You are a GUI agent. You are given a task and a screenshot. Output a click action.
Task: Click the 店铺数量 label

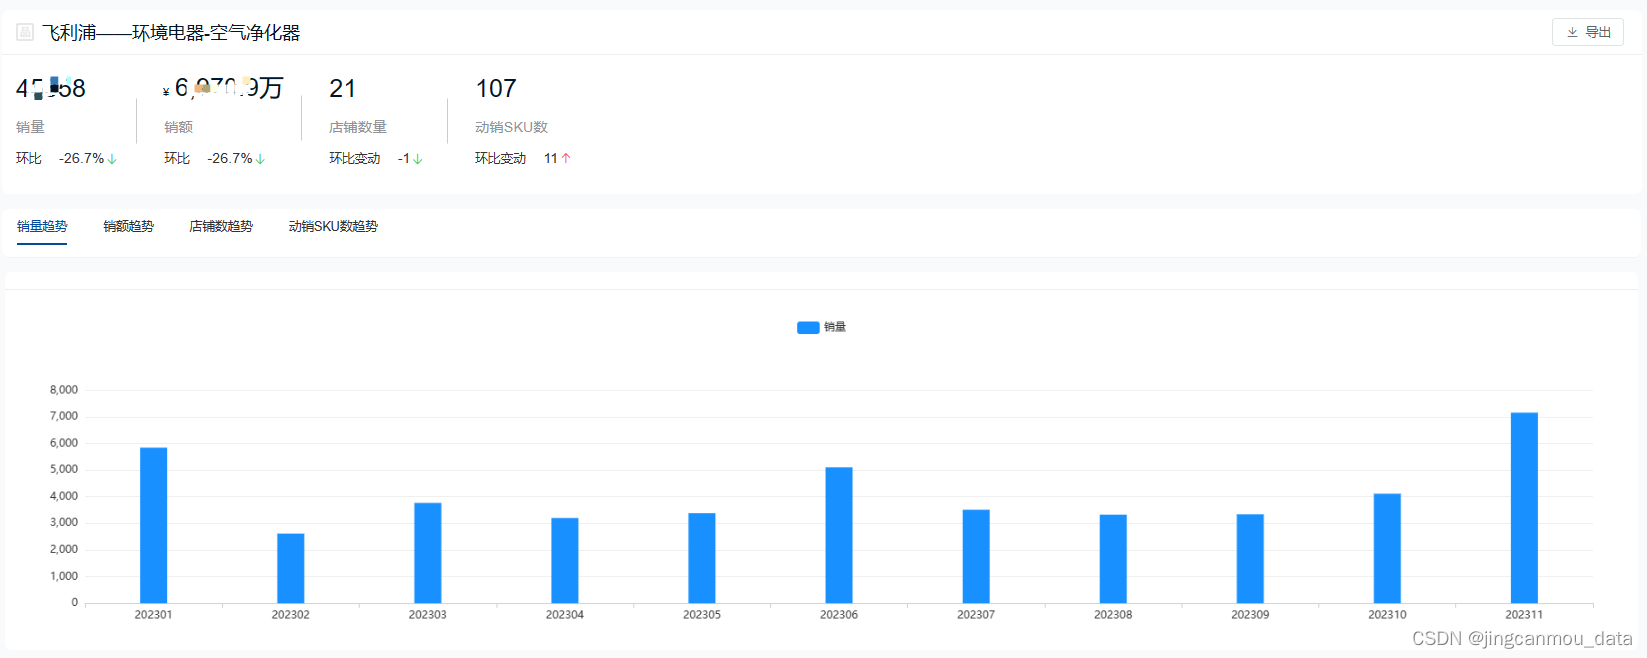[358, 127]
